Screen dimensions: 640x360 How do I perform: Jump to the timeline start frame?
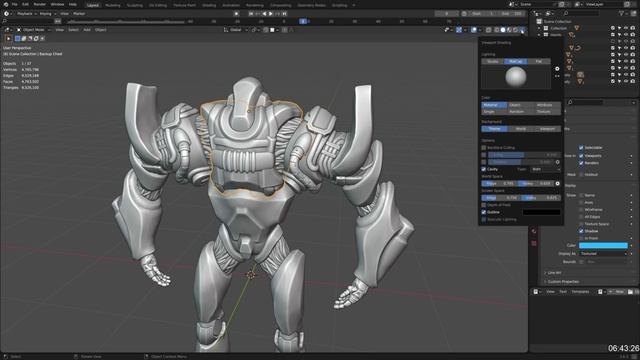pyautogui.click(x=251, y=13)
